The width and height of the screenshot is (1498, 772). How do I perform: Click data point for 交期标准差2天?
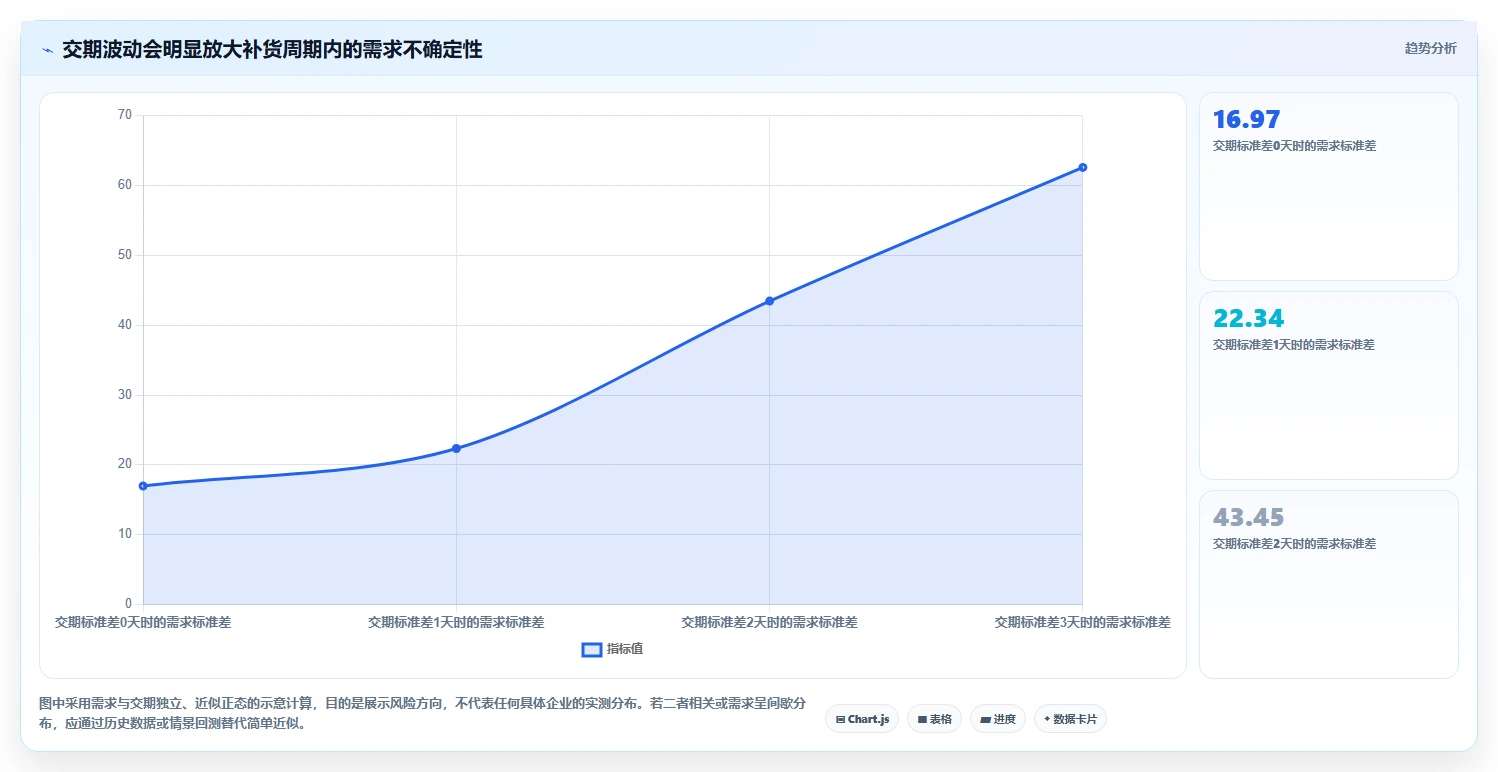point(769,301)
